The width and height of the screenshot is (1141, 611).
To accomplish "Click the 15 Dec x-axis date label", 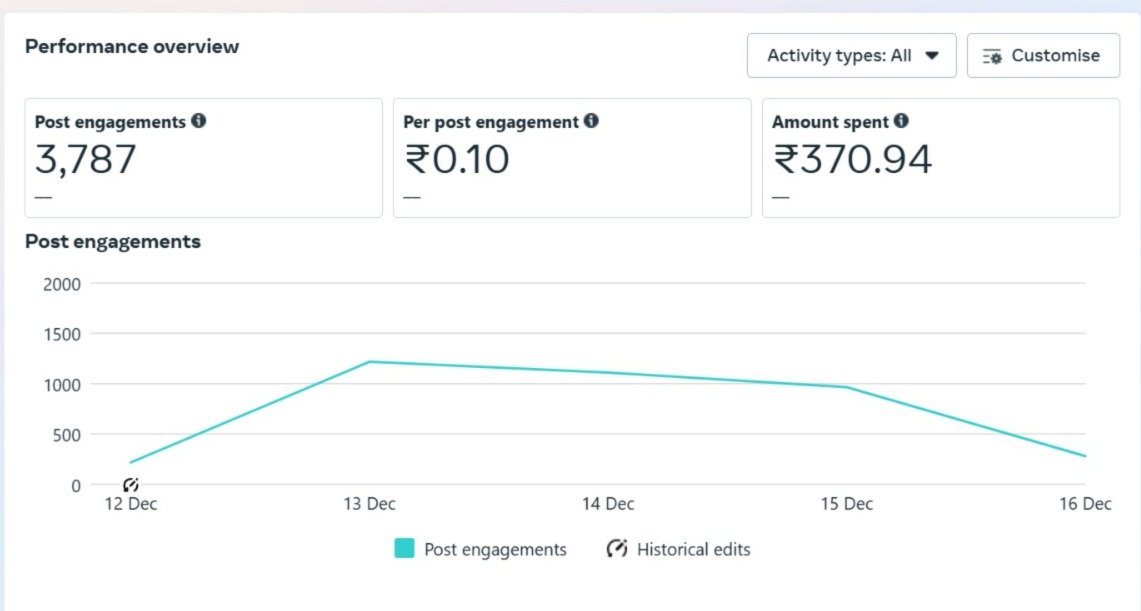I will [x=847, y=504].
